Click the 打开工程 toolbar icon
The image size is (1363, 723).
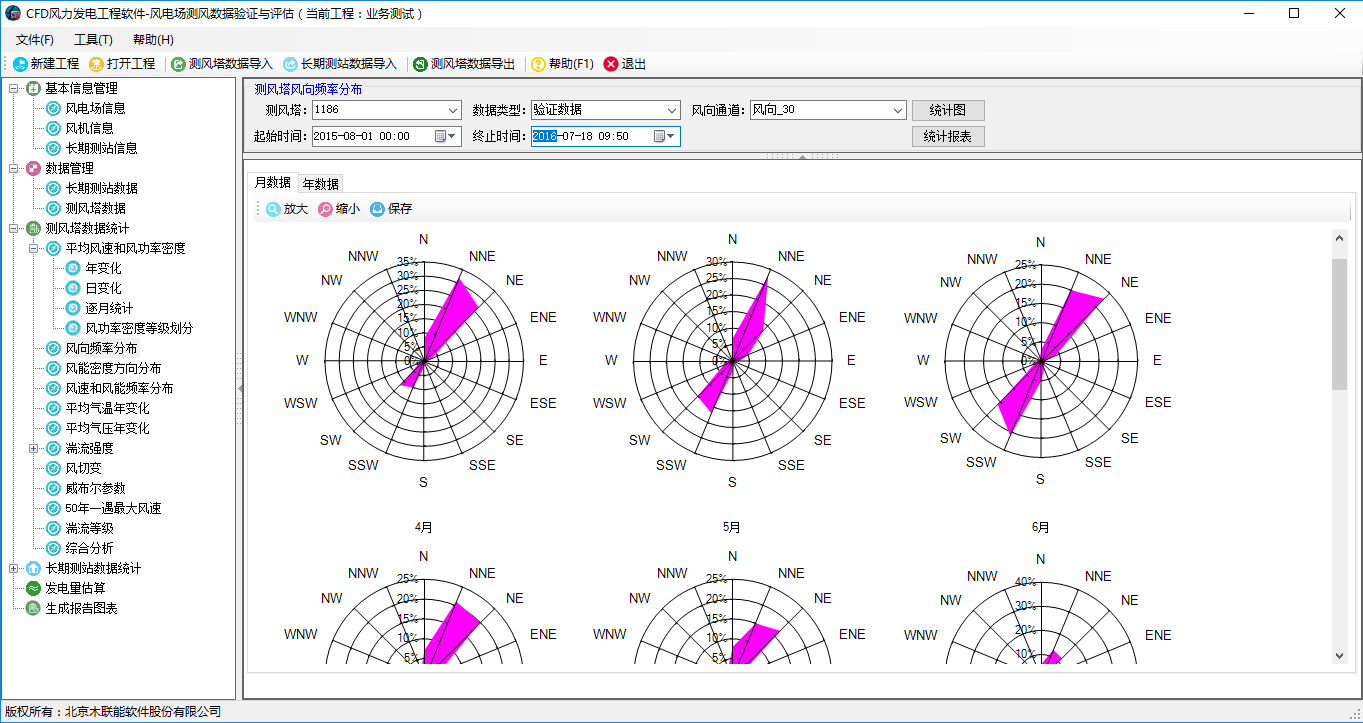coord(97,64)
